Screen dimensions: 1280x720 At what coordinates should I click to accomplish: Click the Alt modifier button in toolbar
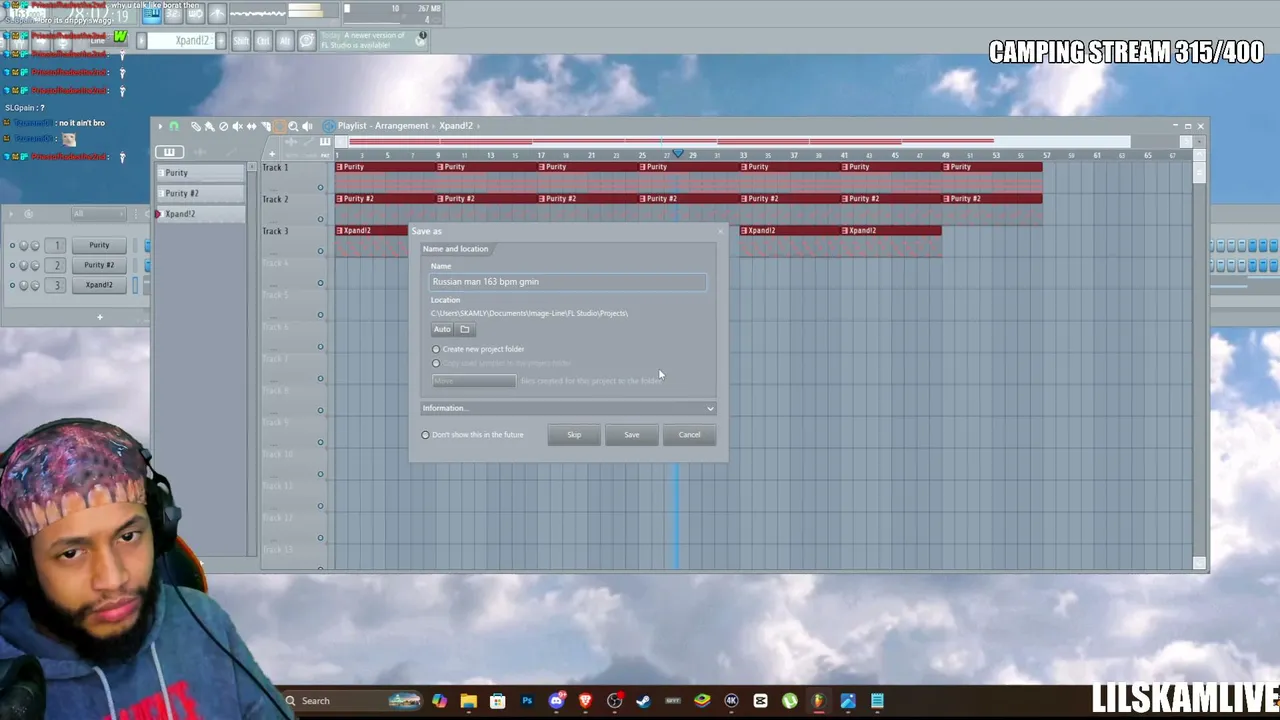(x=285, y=41)
